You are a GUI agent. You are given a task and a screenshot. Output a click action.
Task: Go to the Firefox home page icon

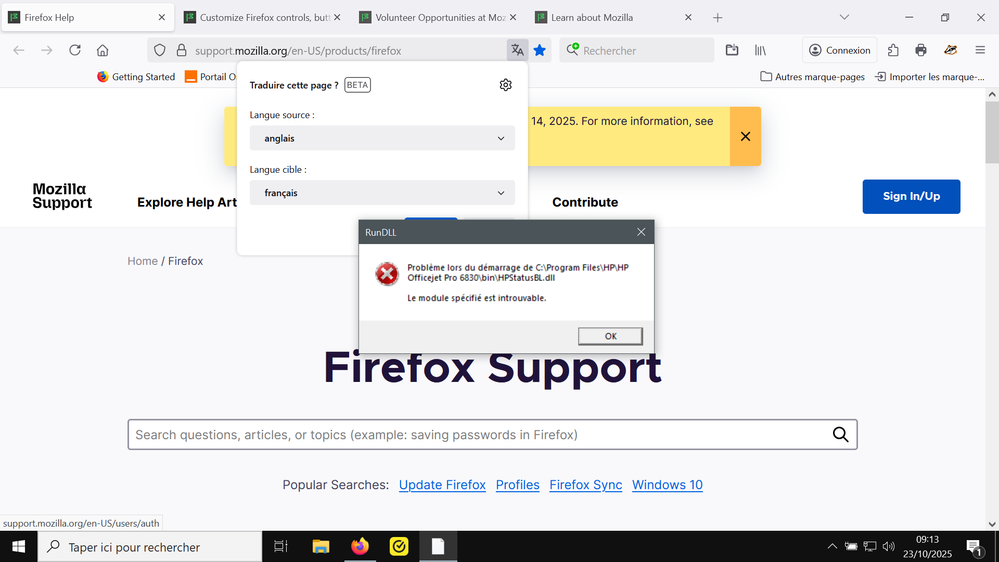[103, 50]
